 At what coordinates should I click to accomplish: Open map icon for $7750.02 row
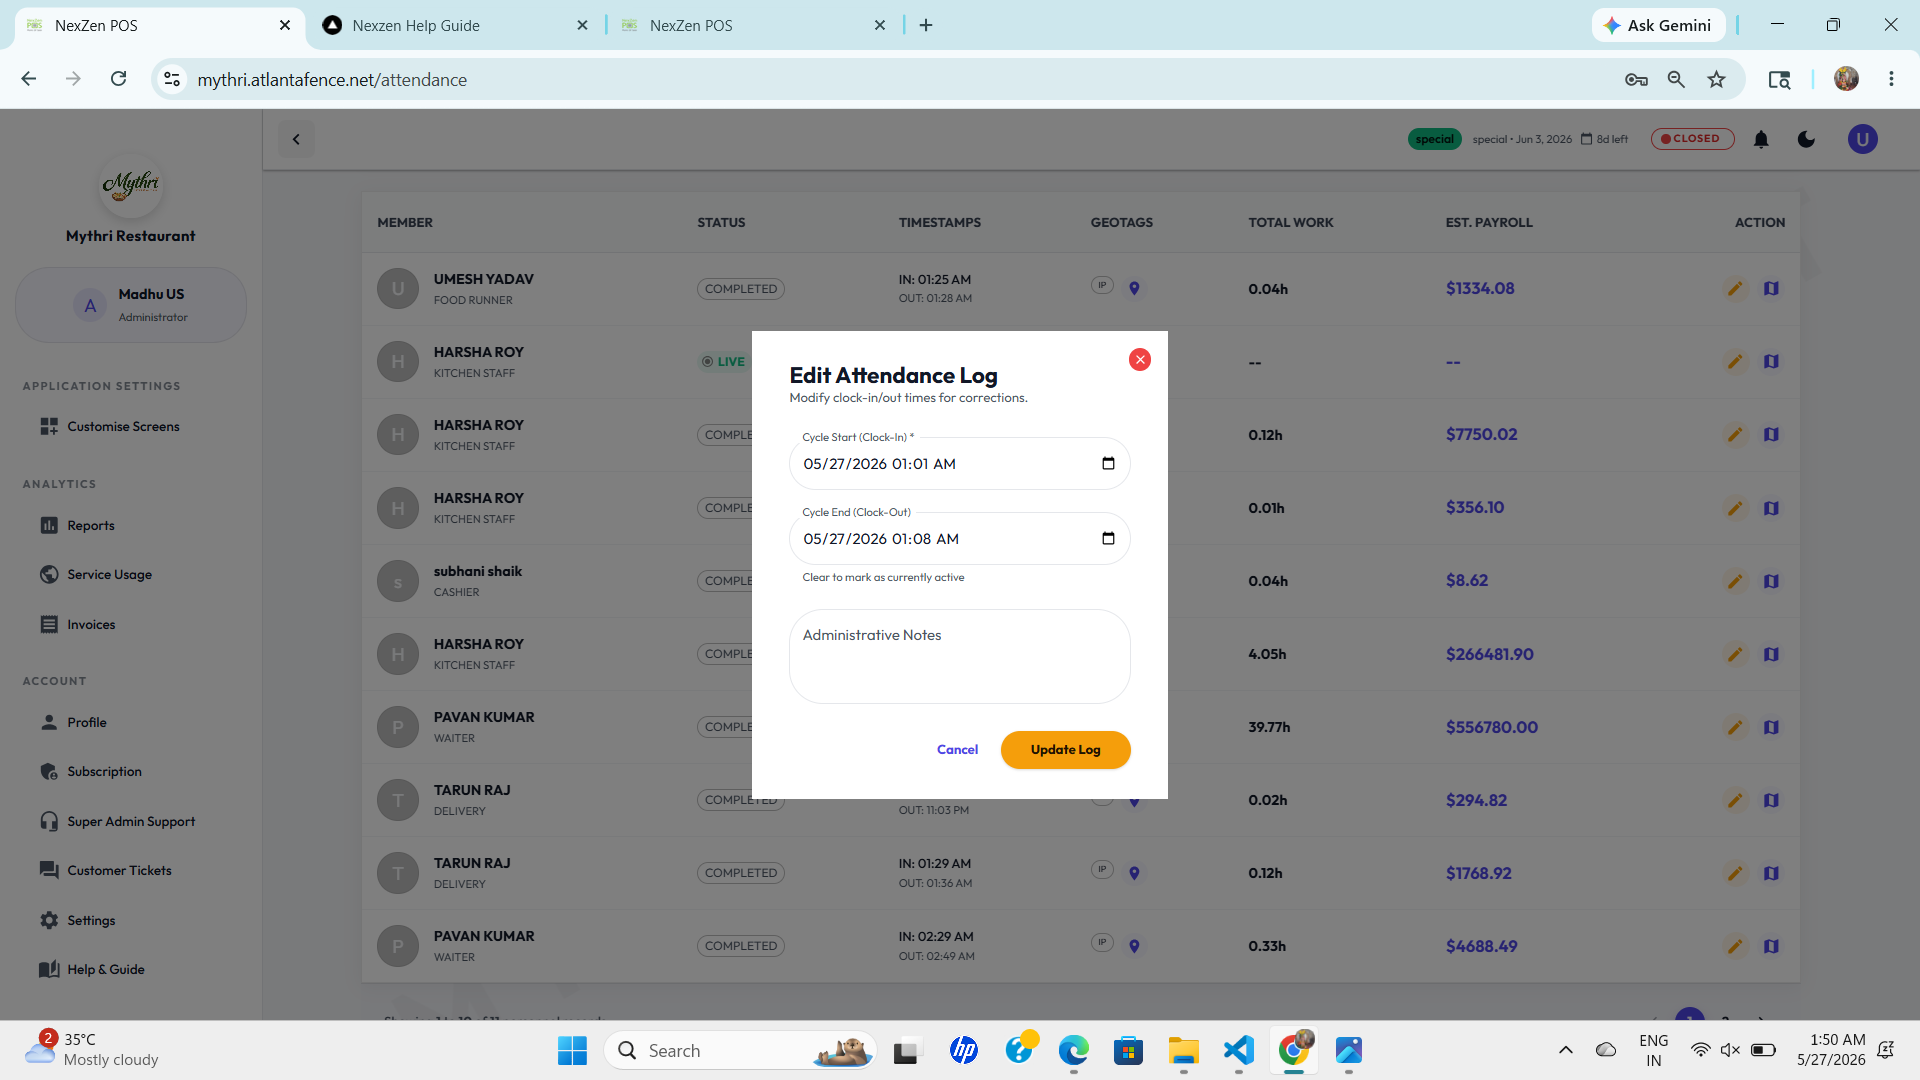tap(1771, 435)
